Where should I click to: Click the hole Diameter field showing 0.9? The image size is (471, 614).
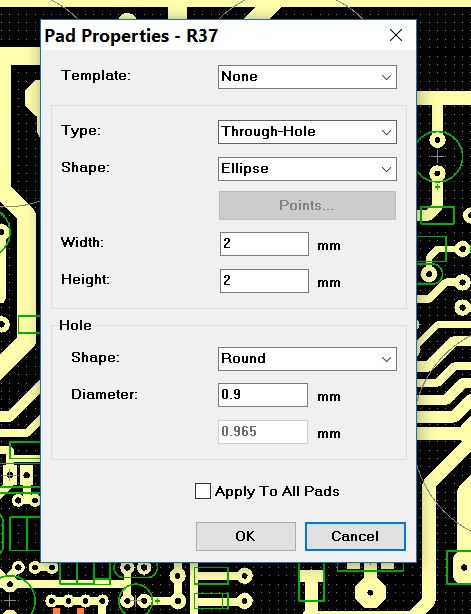point(263,395)
